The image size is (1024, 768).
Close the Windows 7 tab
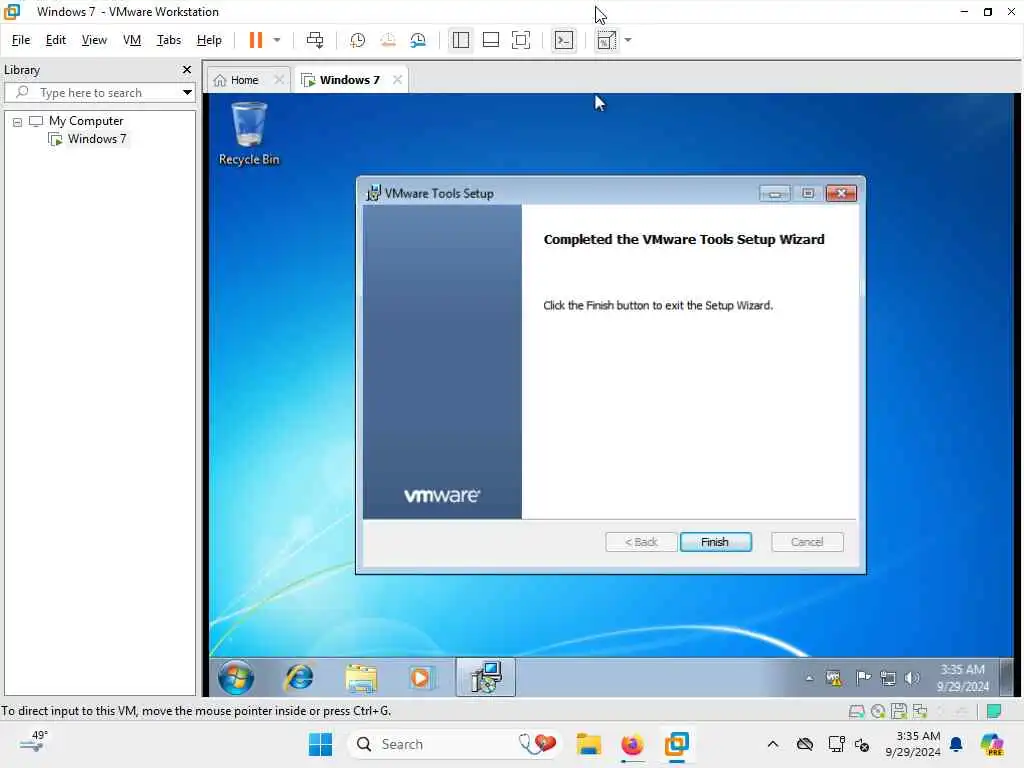(397, 80)
